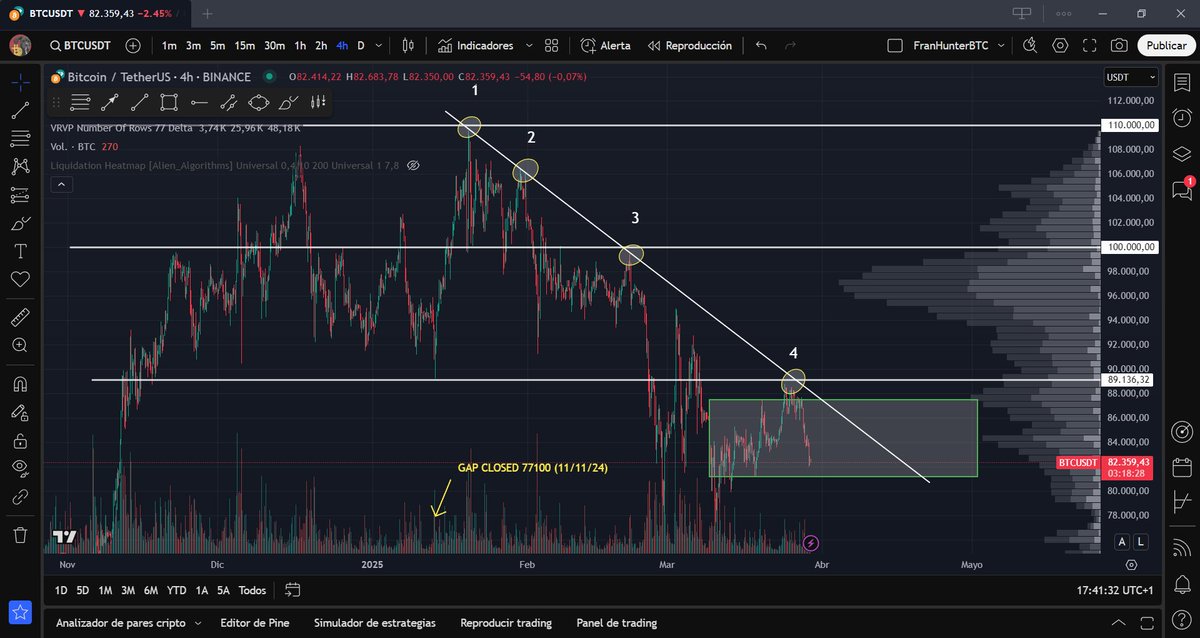Select the 1h timeframe

(x=300, y=45)
